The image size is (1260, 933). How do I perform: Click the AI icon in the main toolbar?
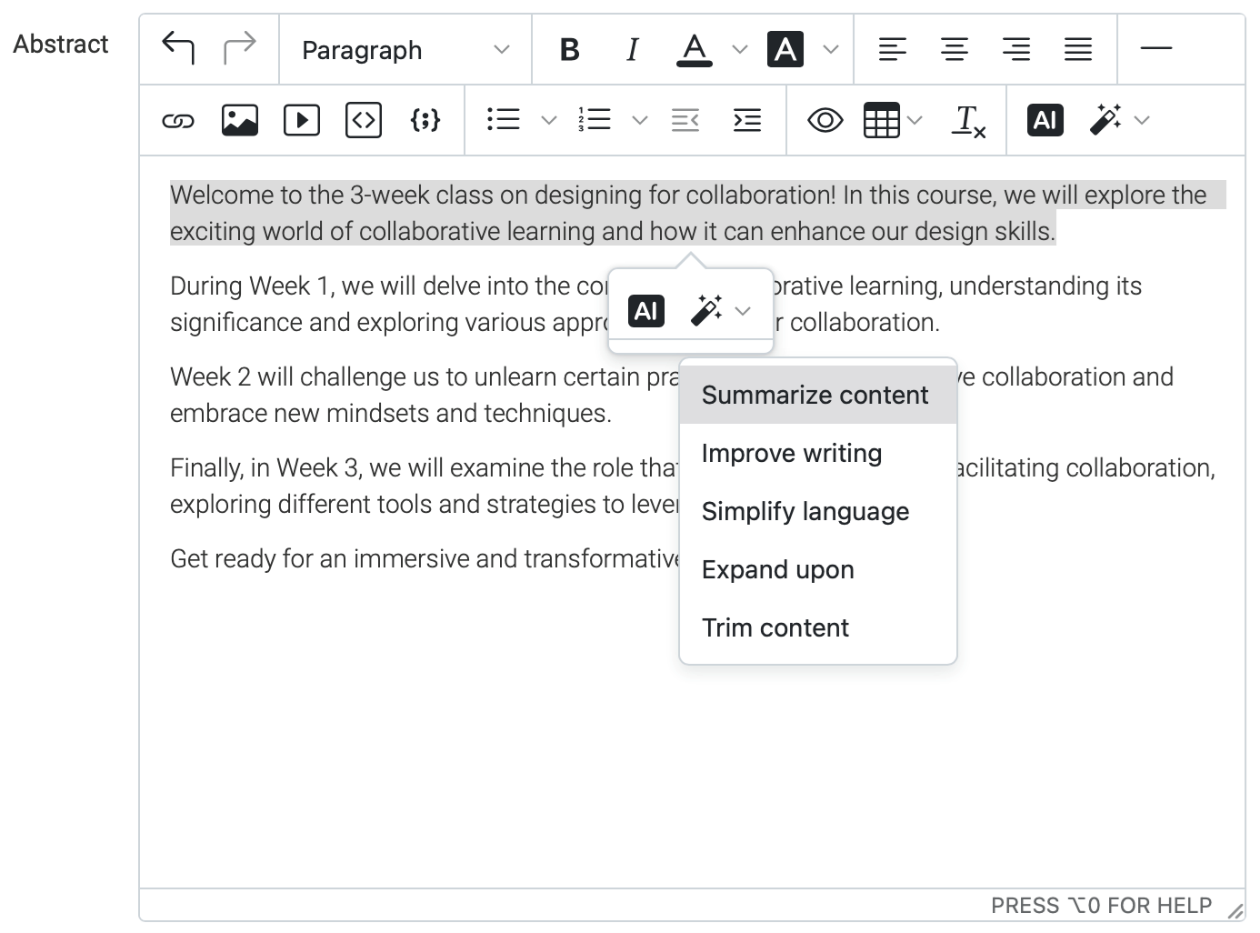coord(1044,121)
